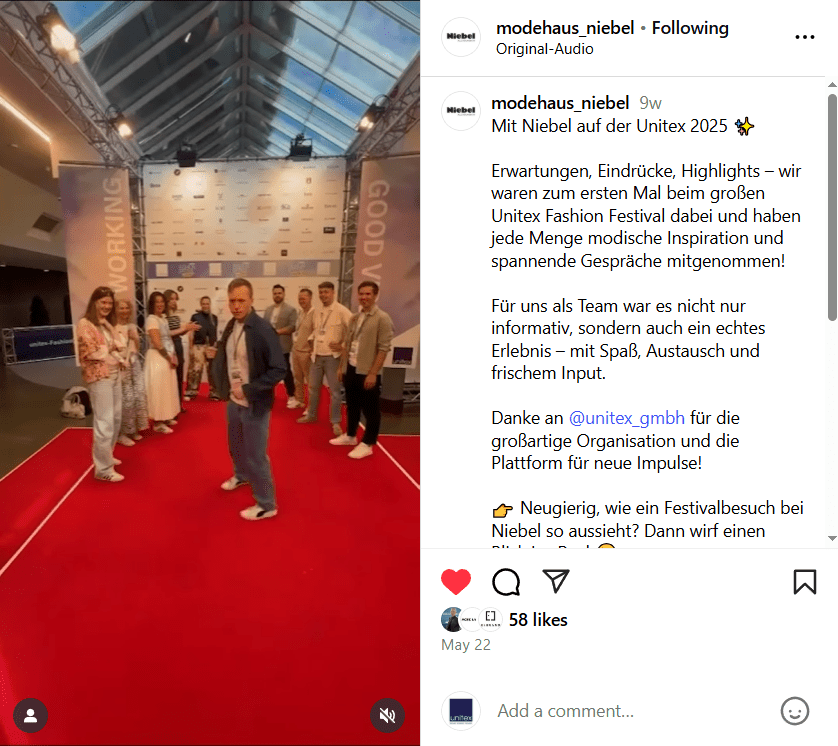
Task: Show tagged people icon on video
Action: (31, 715)
